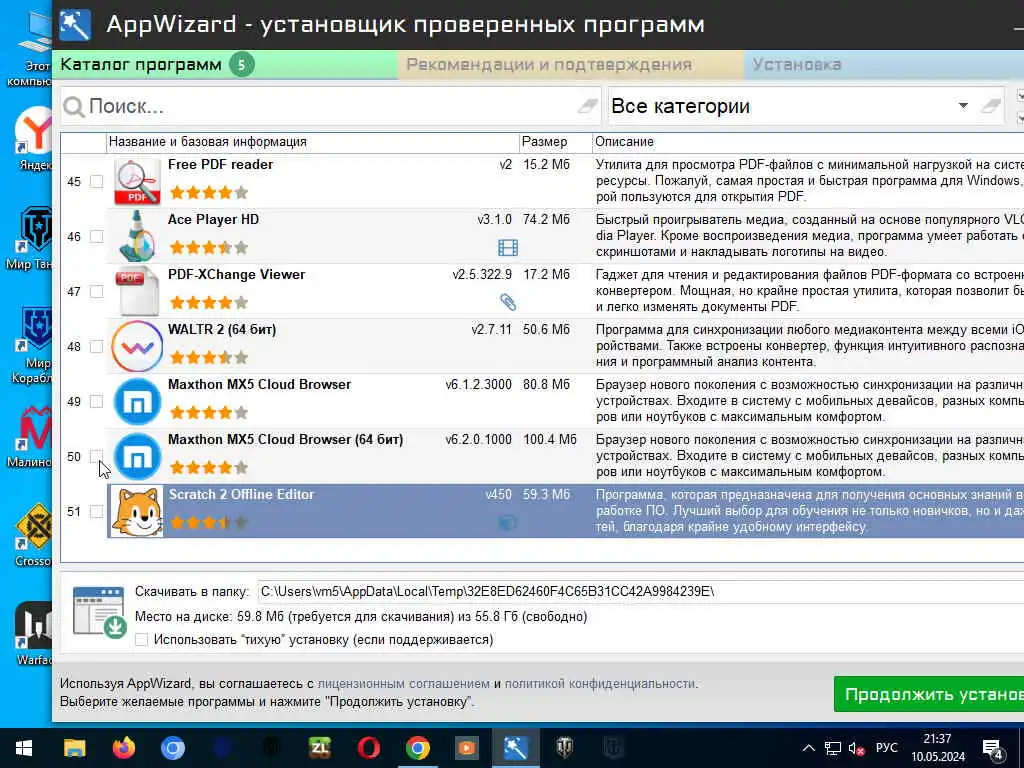Click the Scratch 2 Offline Editor cat icon
This screenshot has height=768, width=1024.
pyautogui.click(x=137, y=511)
